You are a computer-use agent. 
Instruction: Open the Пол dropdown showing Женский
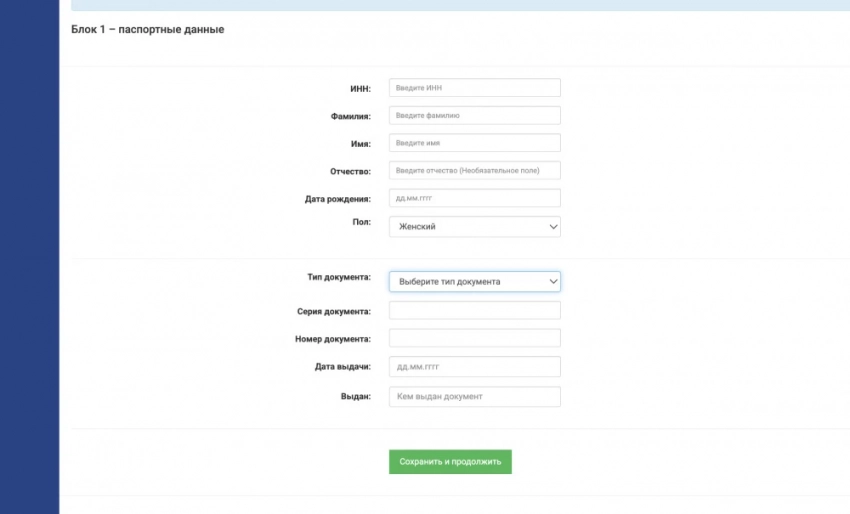474,227
